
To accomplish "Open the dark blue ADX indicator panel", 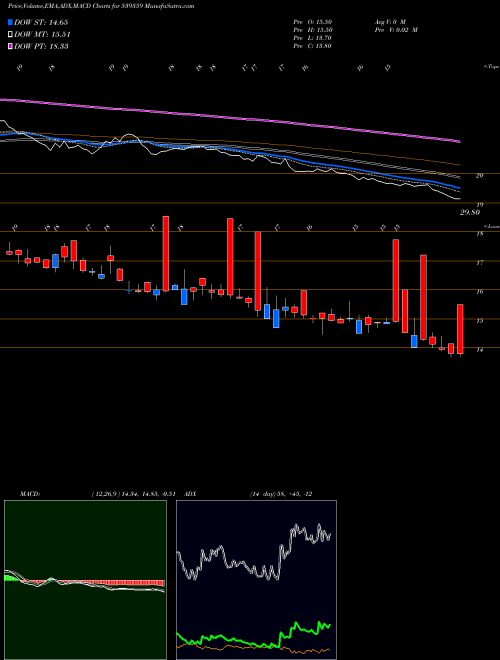I will 256,580.
